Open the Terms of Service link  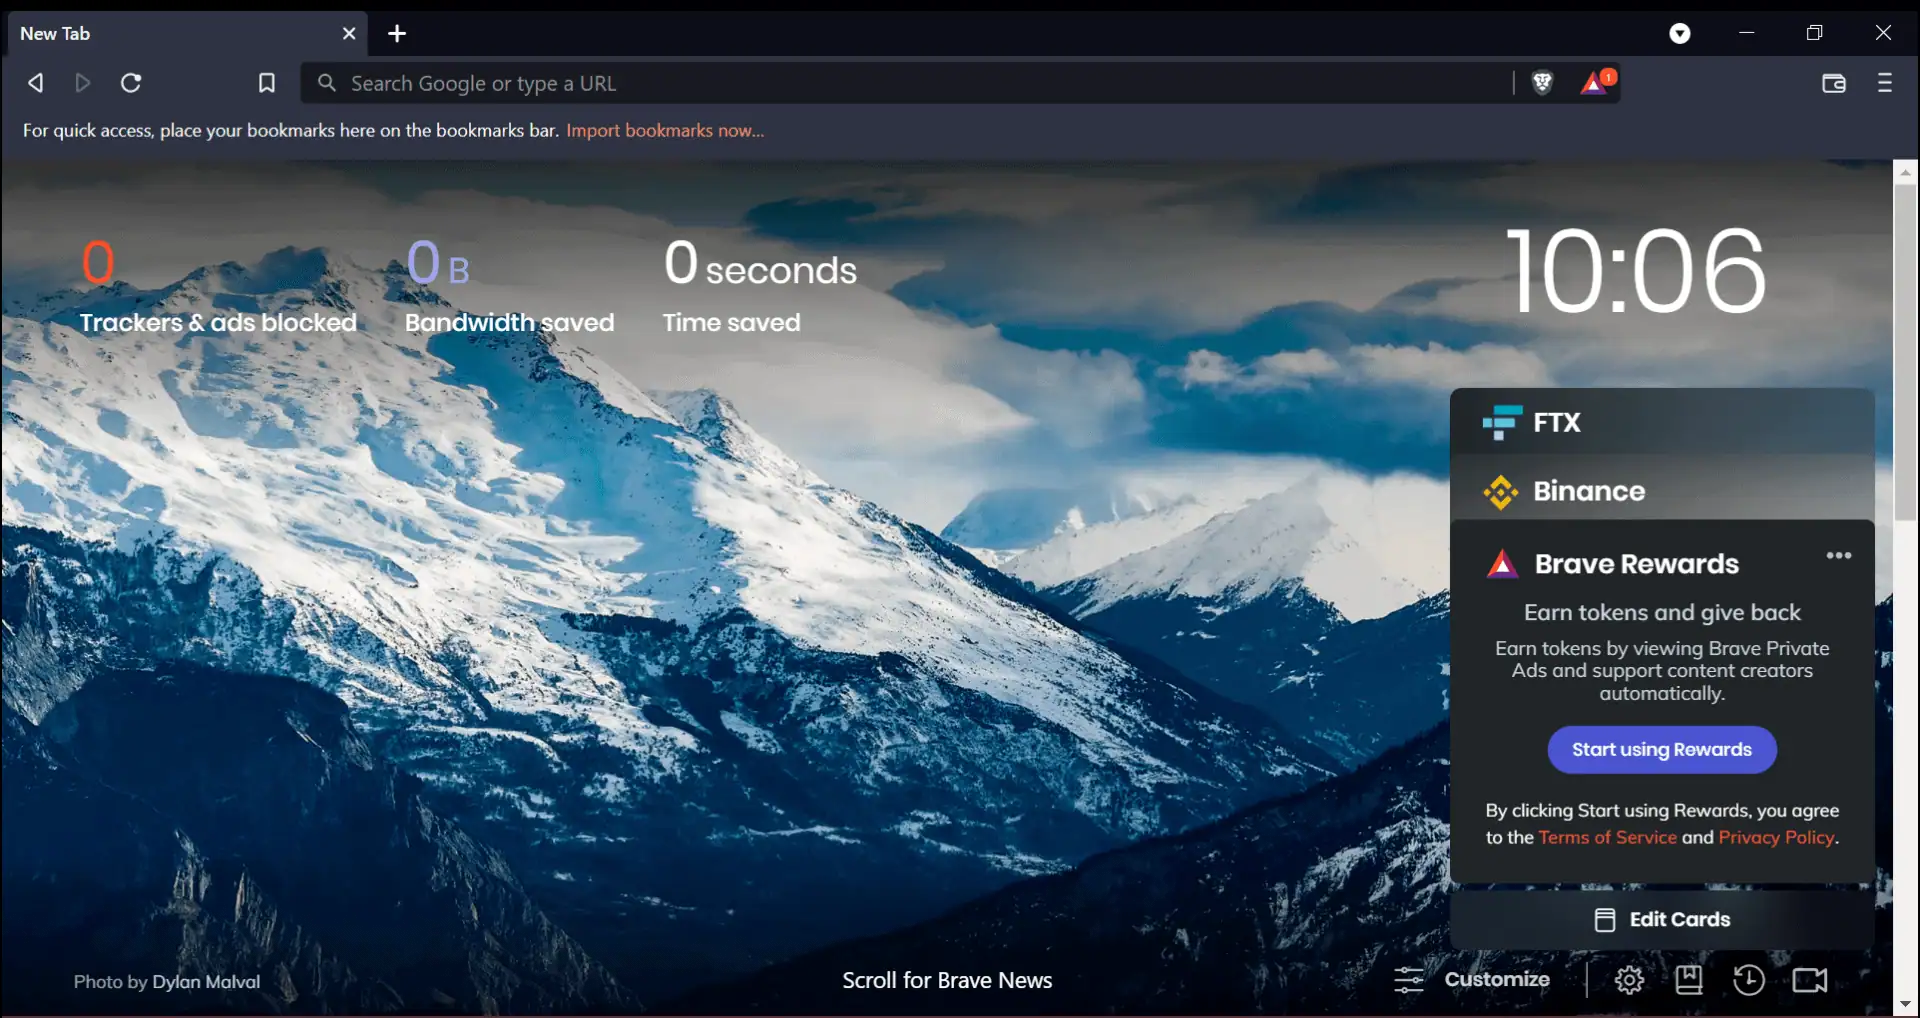[x=1607, y=837]
